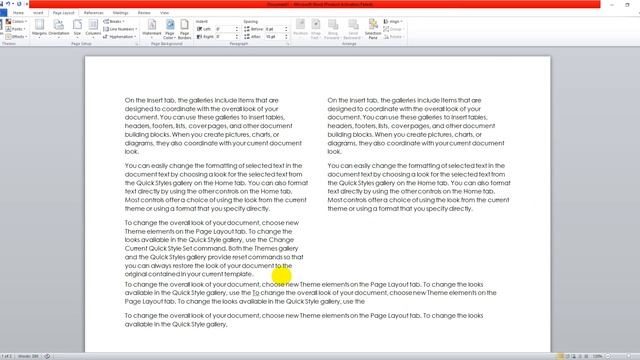This screenshot has height=360, width=640.
Task: Select the Page Layout tab
Action: click(64, 13)
